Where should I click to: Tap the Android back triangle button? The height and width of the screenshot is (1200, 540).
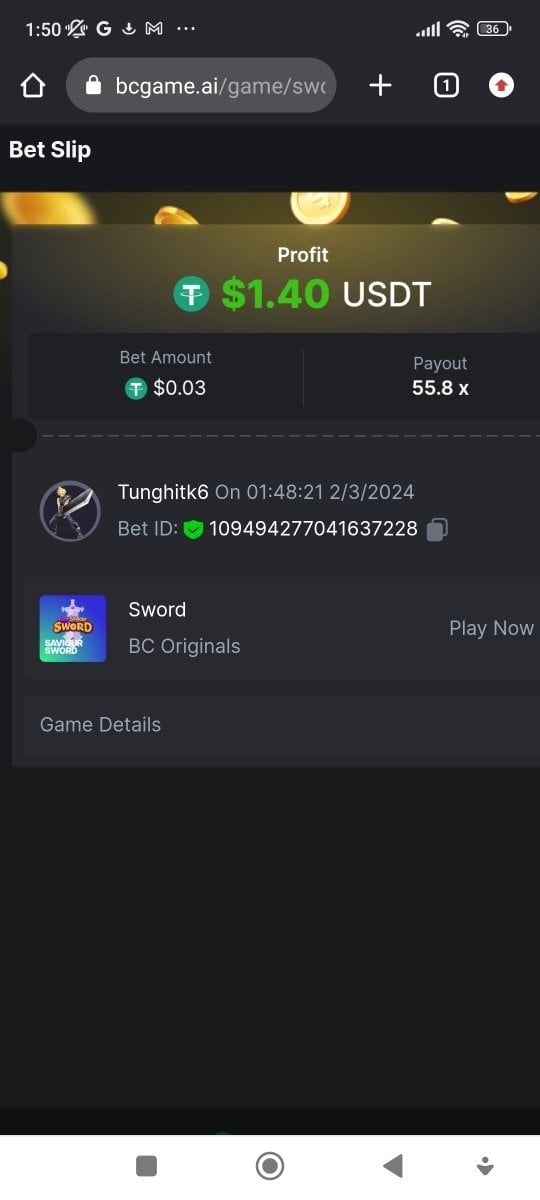(393, 1165)
